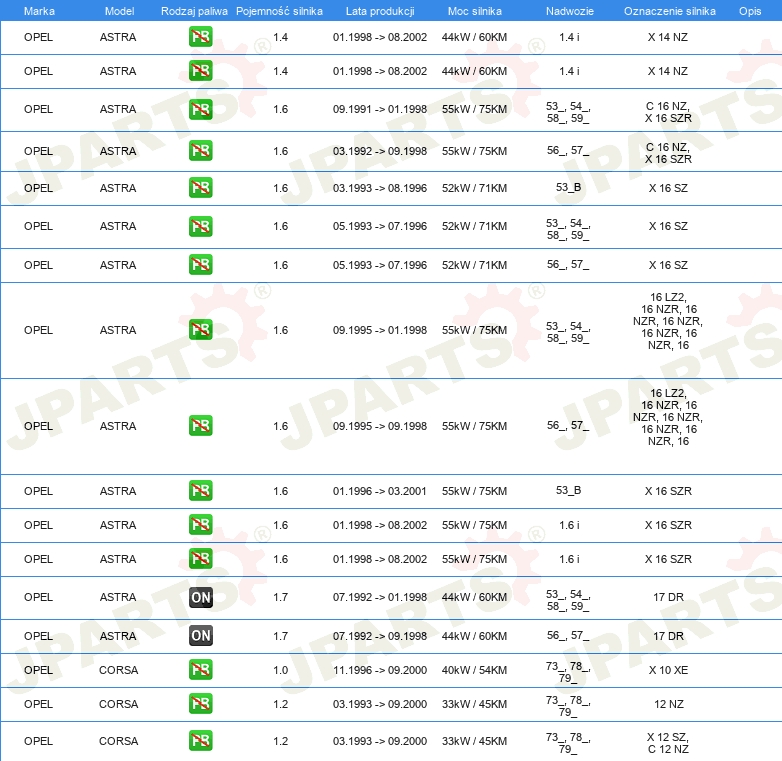Select the date range 03.1992 -> 09.1998
Screen dimensions: 782x761
pos(380,151)
